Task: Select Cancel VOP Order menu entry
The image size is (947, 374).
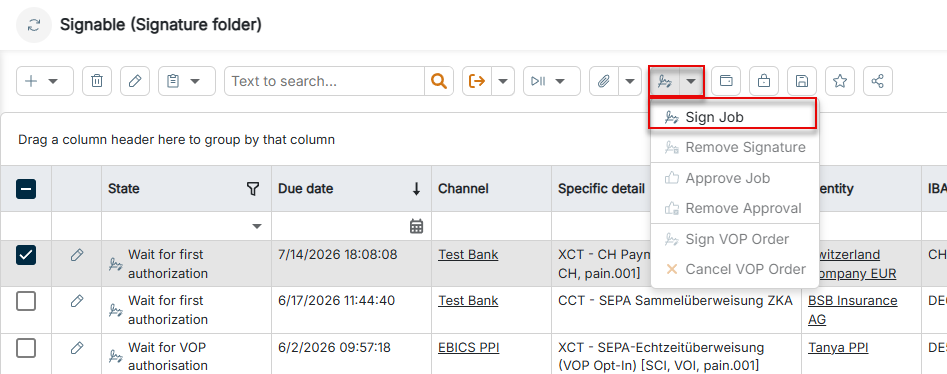Action: pyautogui.click(x=734, y=269)
